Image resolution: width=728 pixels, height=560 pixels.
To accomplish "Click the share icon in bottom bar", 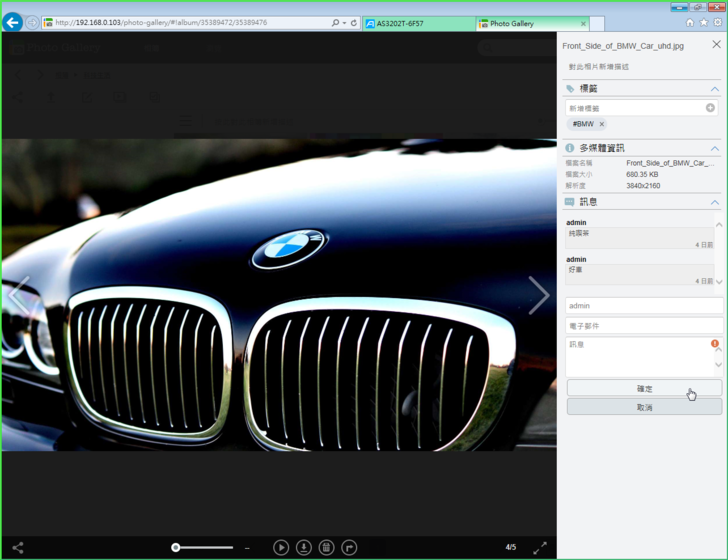I will click(17, 547).
